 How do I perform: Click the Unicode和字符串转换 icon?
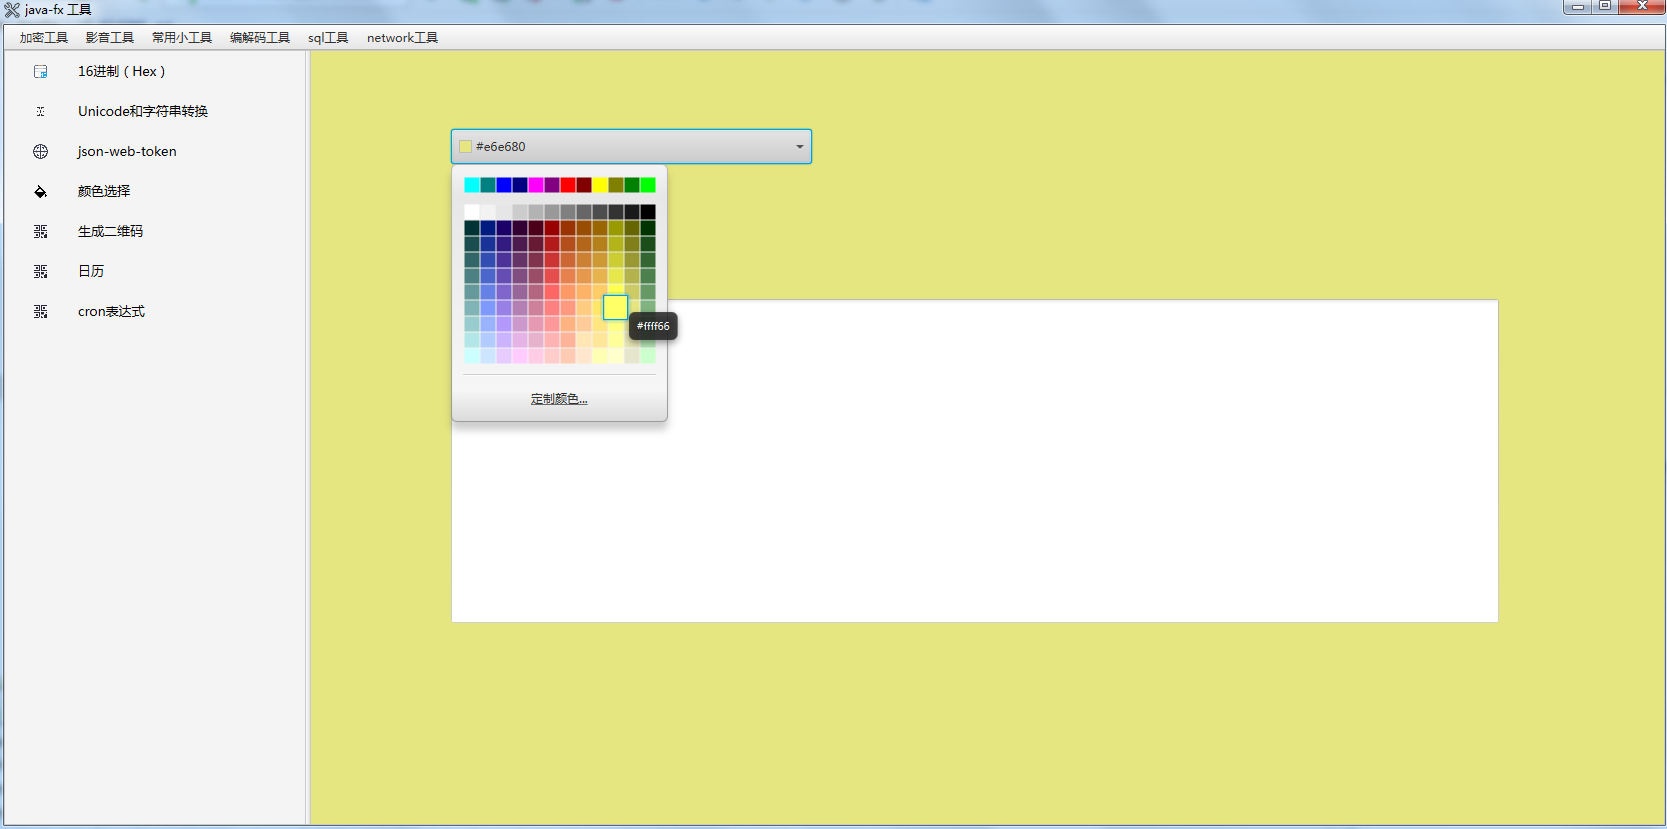(x=41, y=112)
